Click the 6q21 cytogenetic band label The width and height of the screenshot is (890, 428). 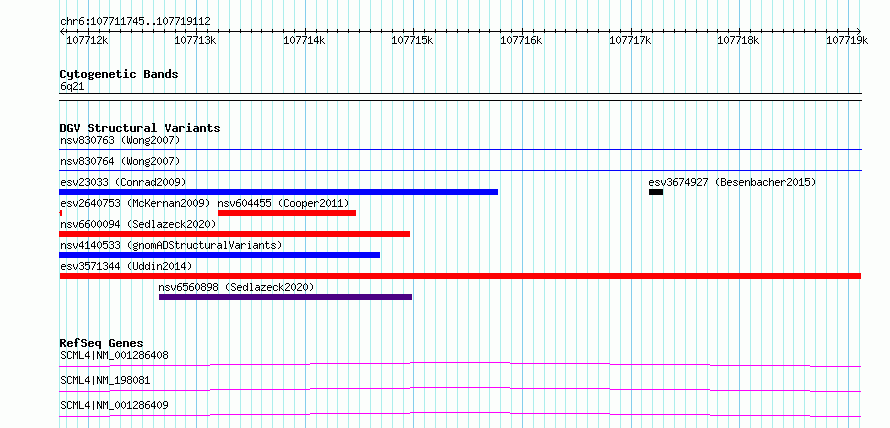pos(73,87)
